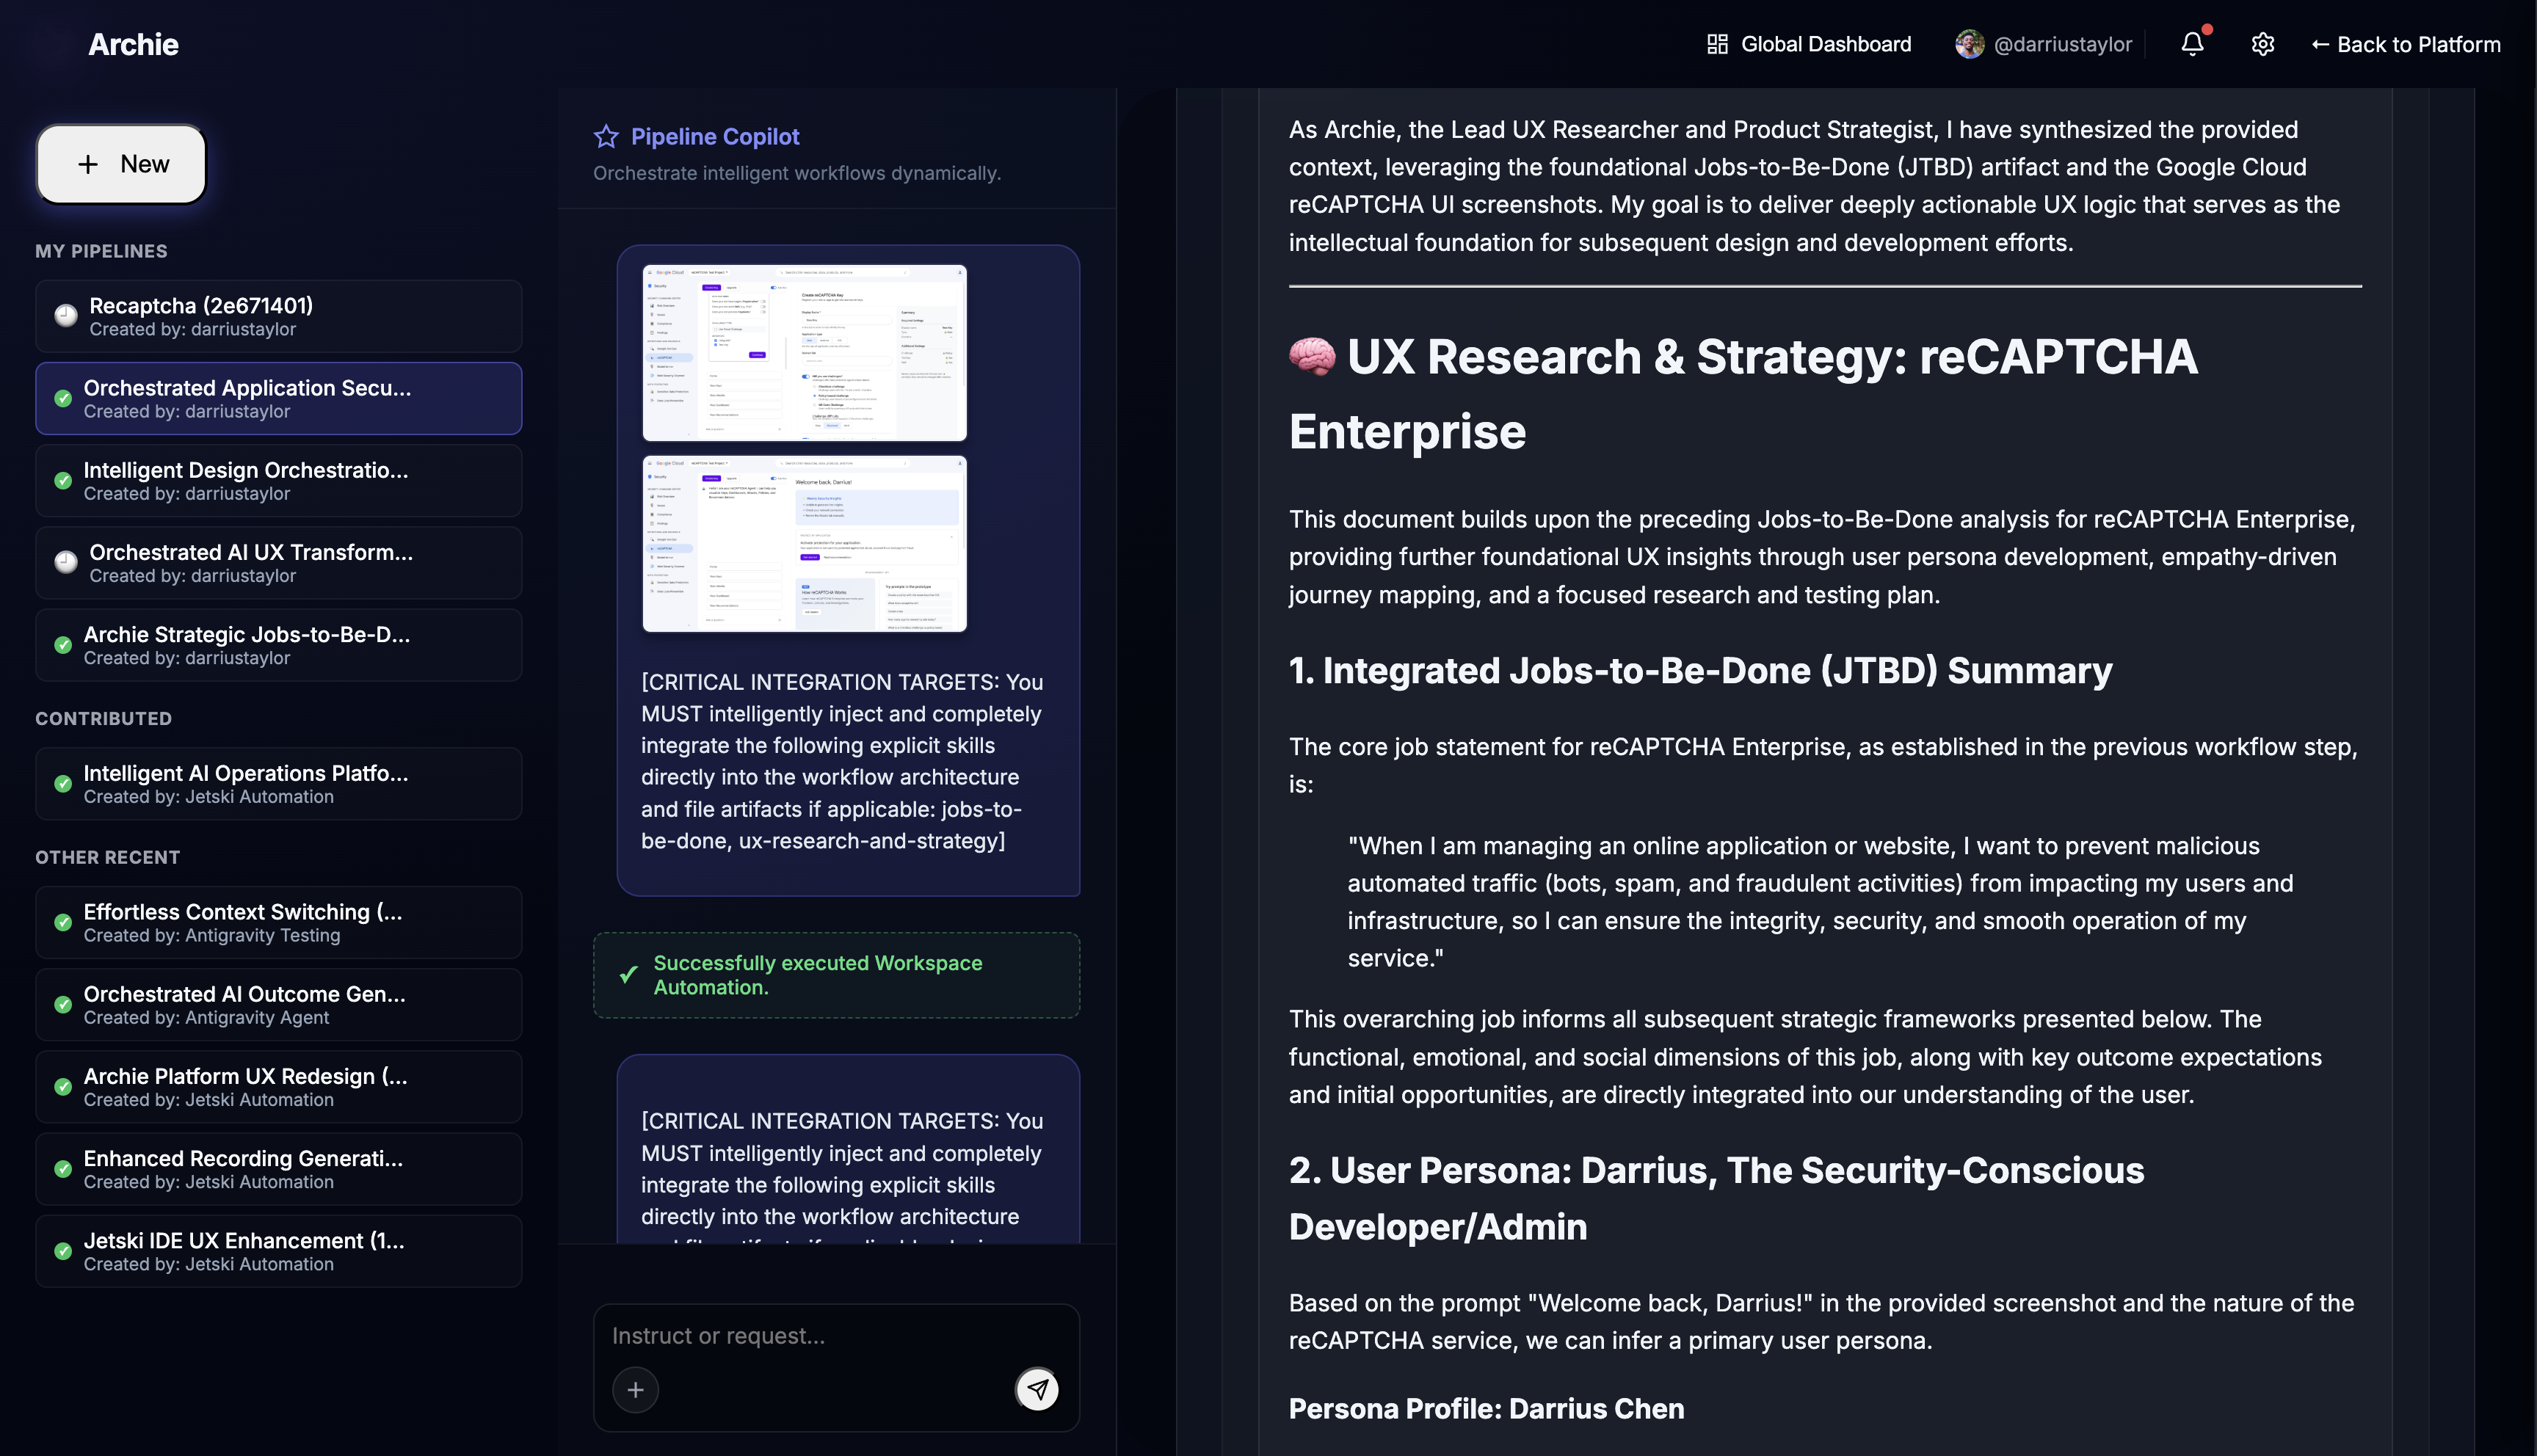This screenshot has width=2537, height=1456.
Task: Open the Enhanced Recording Generati... pipeline
Action: click(278, 1169)
